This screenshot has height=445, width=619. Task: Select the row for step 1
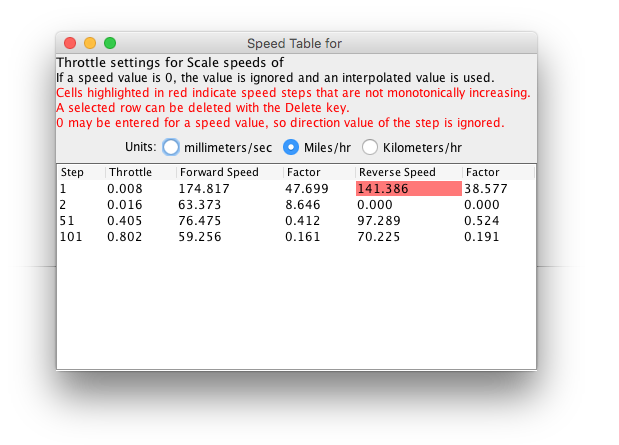tap(296, 188)
